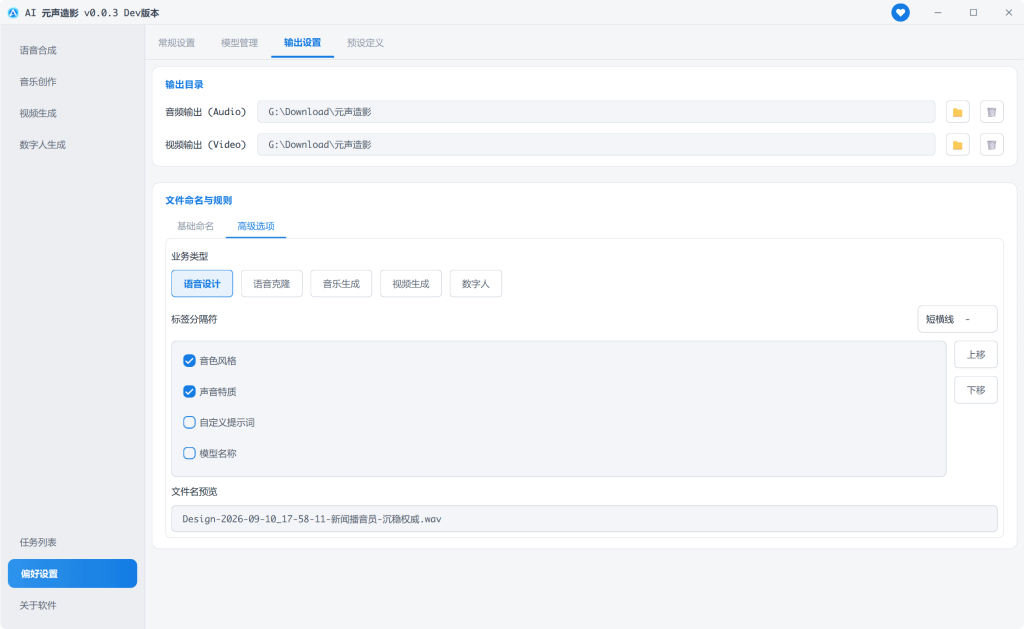Image resolution: width=1024 pixels, height=629 pixels.
Task: Maximize the application window
Action: point(973,12)
